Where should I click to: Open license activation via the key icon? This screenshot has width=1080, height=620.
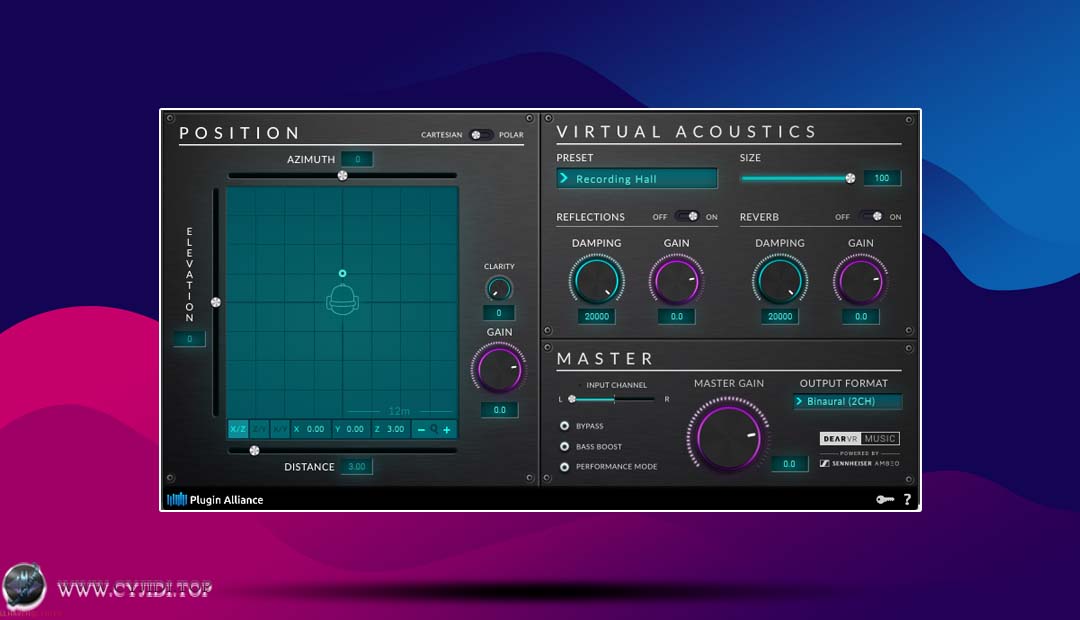[885, 499]
